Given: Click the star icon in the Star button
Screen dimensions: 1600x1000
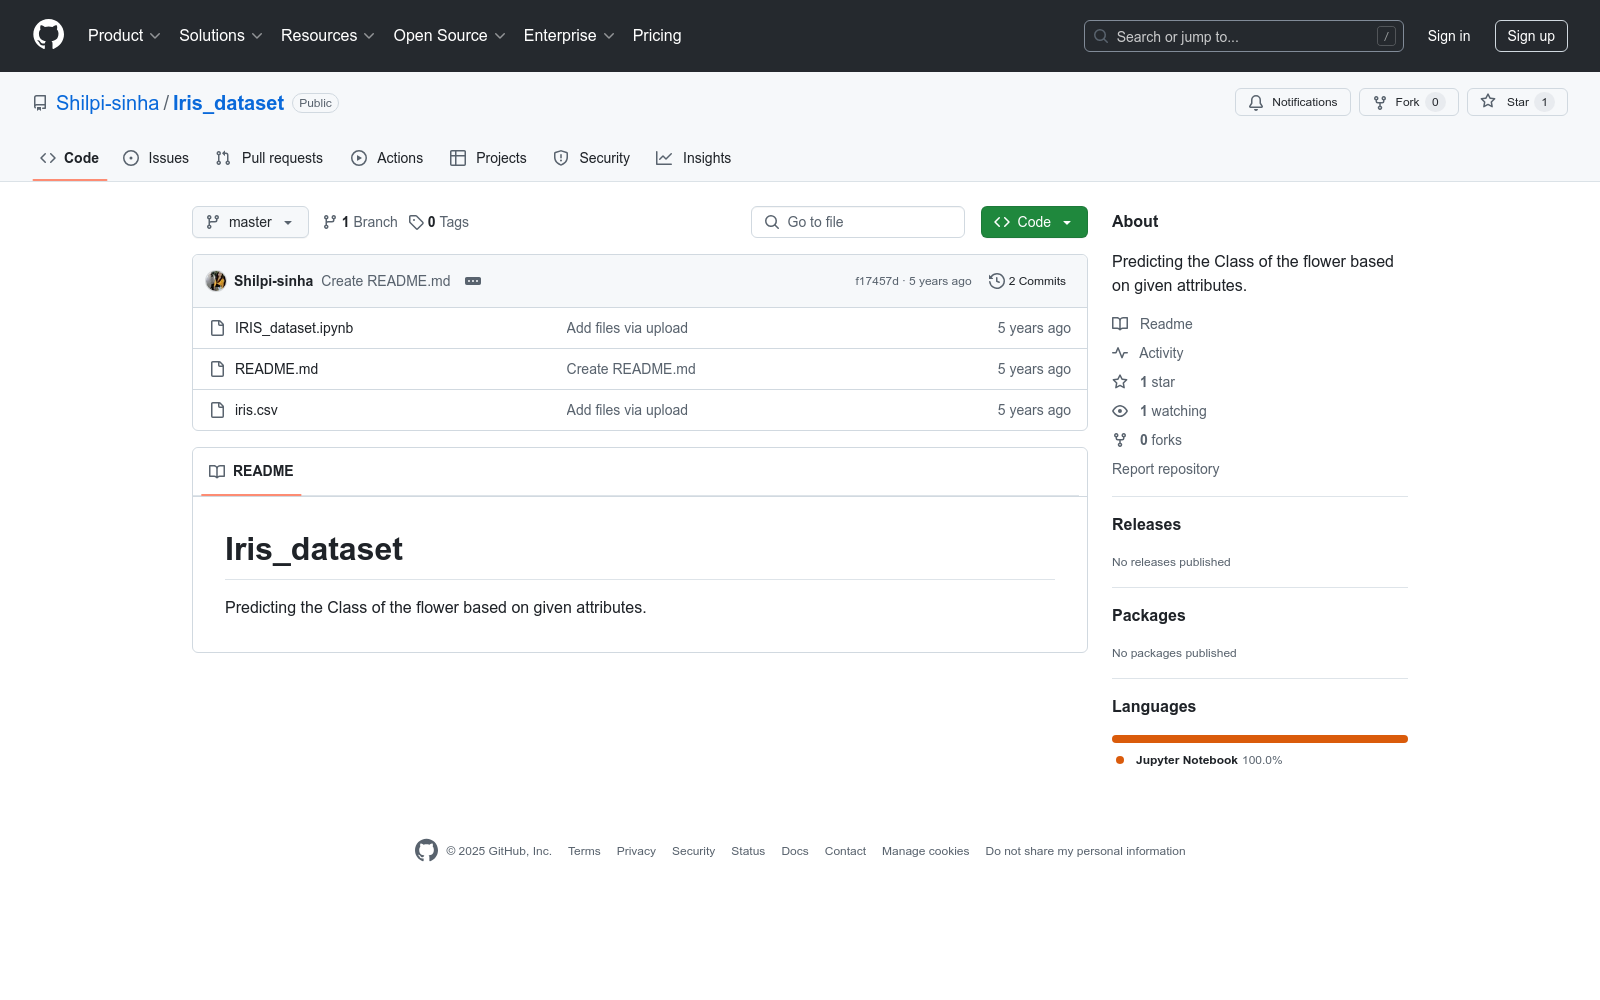Looking at the screenshot, I should pos(1488,101).
